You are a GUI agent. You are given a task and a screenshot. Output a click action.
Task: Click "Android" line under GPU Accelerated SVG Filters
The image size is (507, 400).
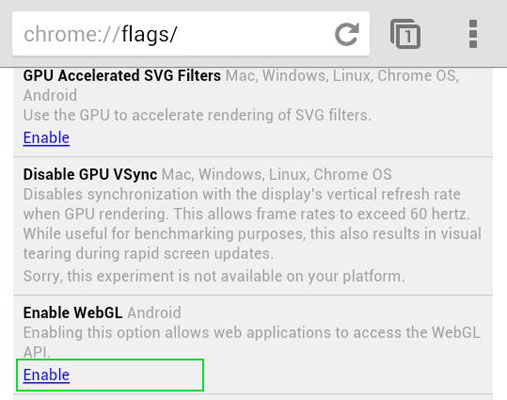[50, 96]
